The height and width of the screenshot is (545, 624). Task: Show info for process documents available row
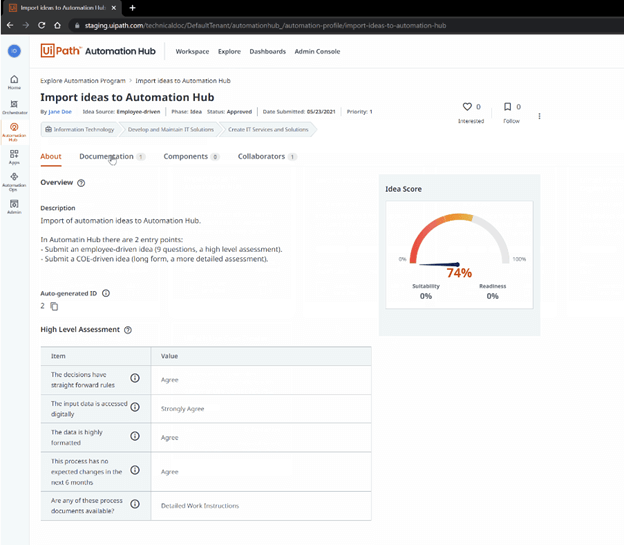pyautogui.click(x=135, y=504)
